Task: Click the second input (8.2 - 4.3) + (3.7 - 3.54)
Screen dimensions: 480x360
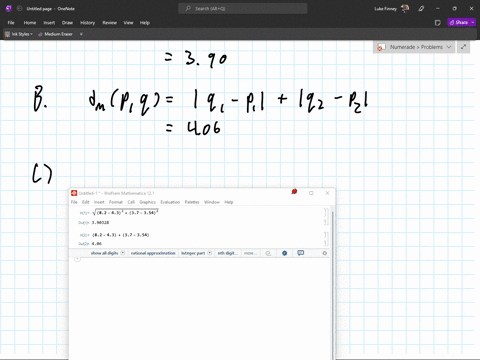Action: tap(120, 235)
